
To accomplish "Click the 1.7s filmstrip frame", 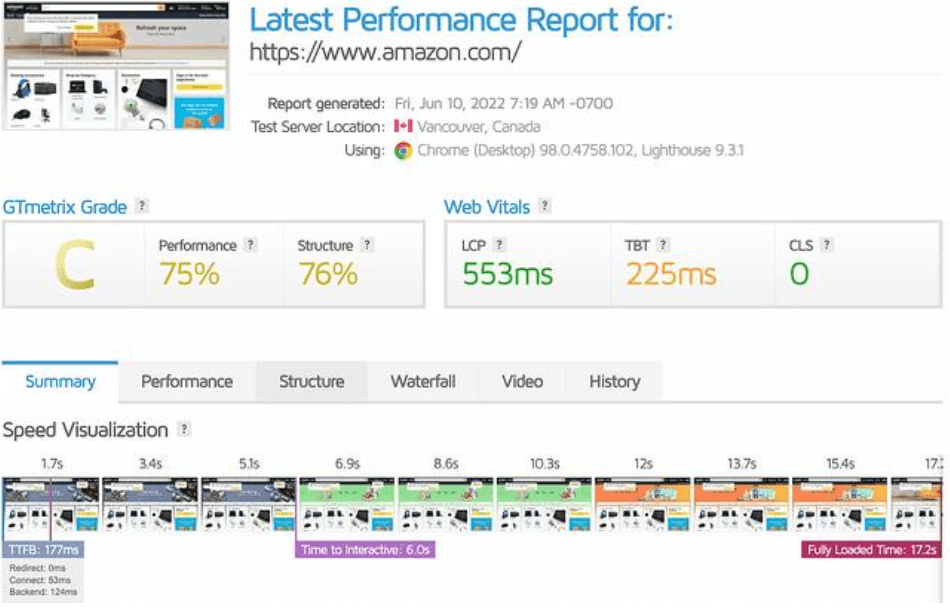I will click(51, 504).
